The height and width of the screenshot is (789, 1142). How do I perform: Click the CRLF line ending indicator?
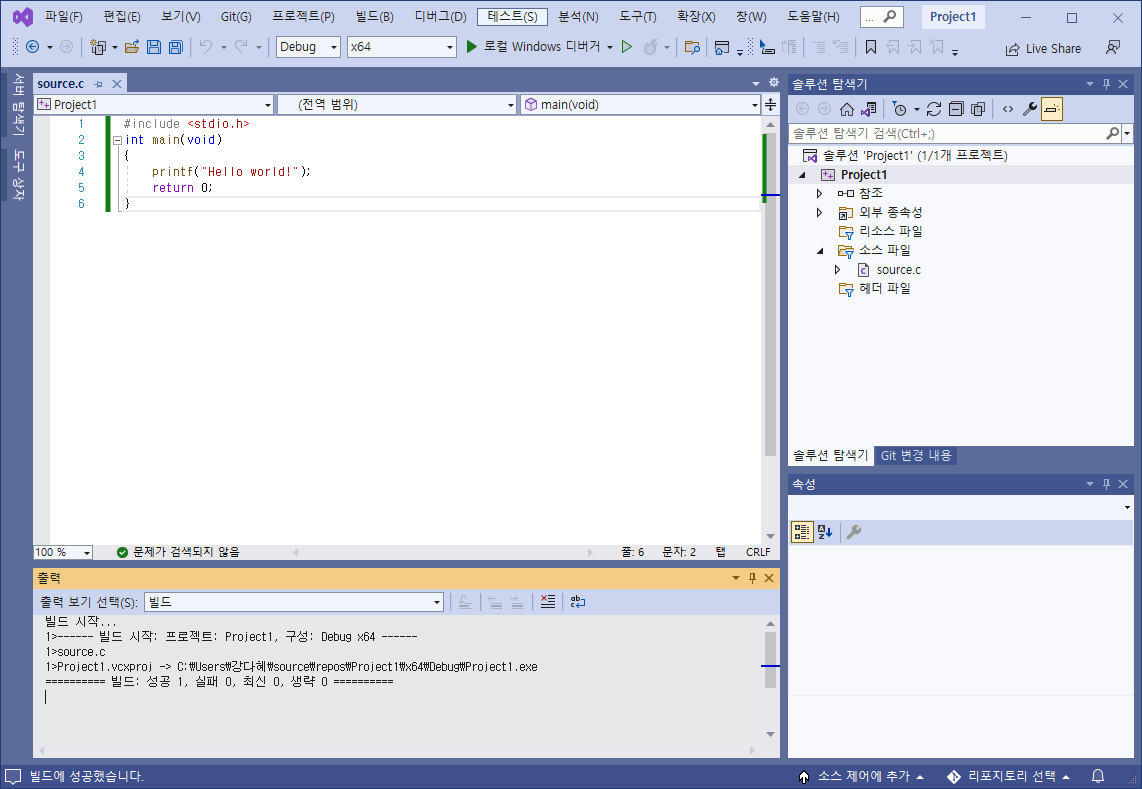coord(757,552)
